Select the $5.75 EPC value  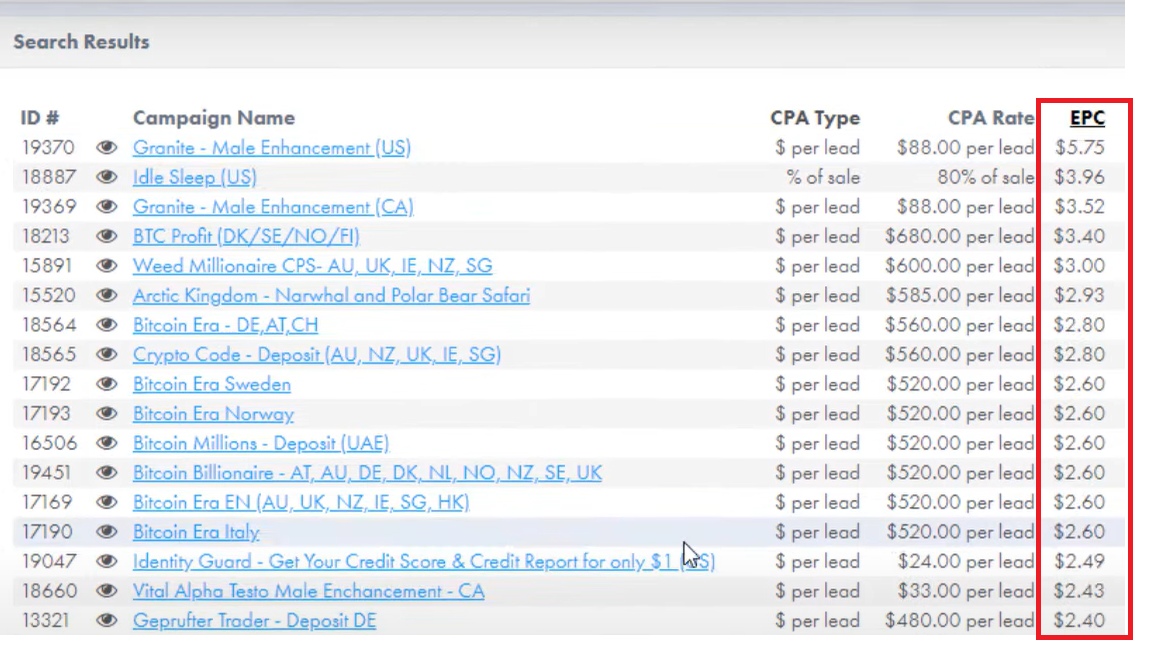1080,148
